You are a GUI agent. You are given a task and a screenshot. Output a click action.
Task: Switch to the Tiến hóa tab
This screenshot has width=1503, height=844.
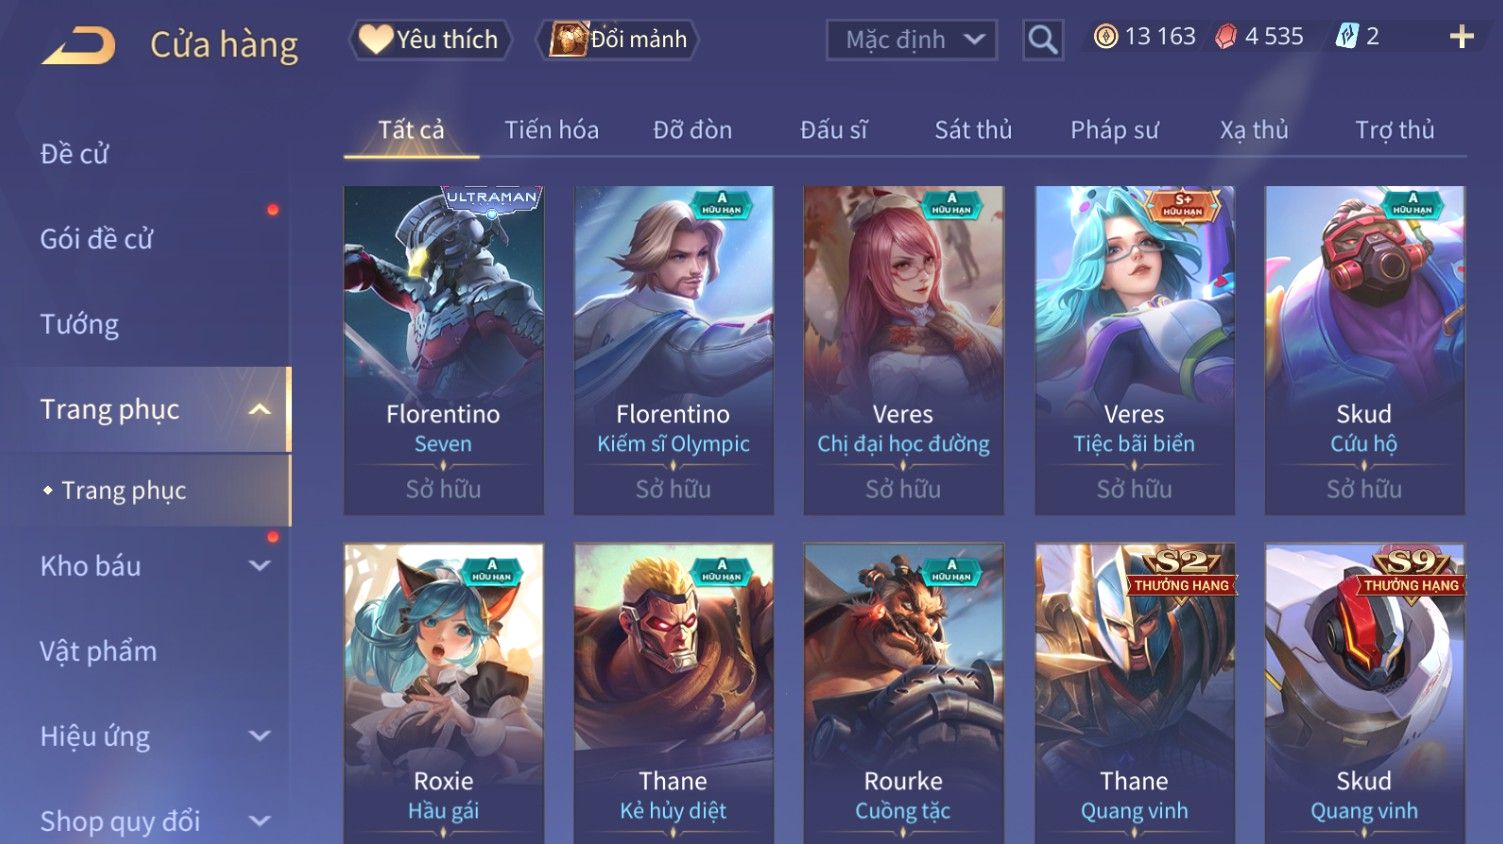pos(551,130)
